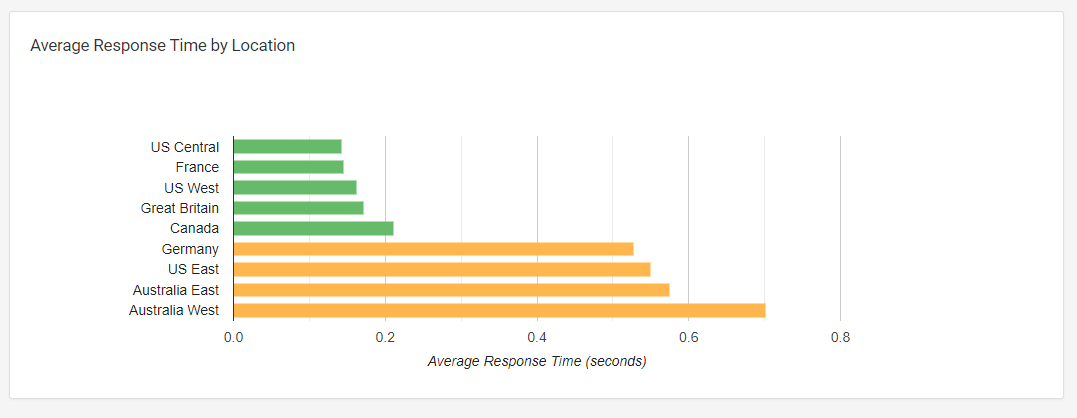Select the France response time bar
This screenshot has width=1077, height=418.
289,167
